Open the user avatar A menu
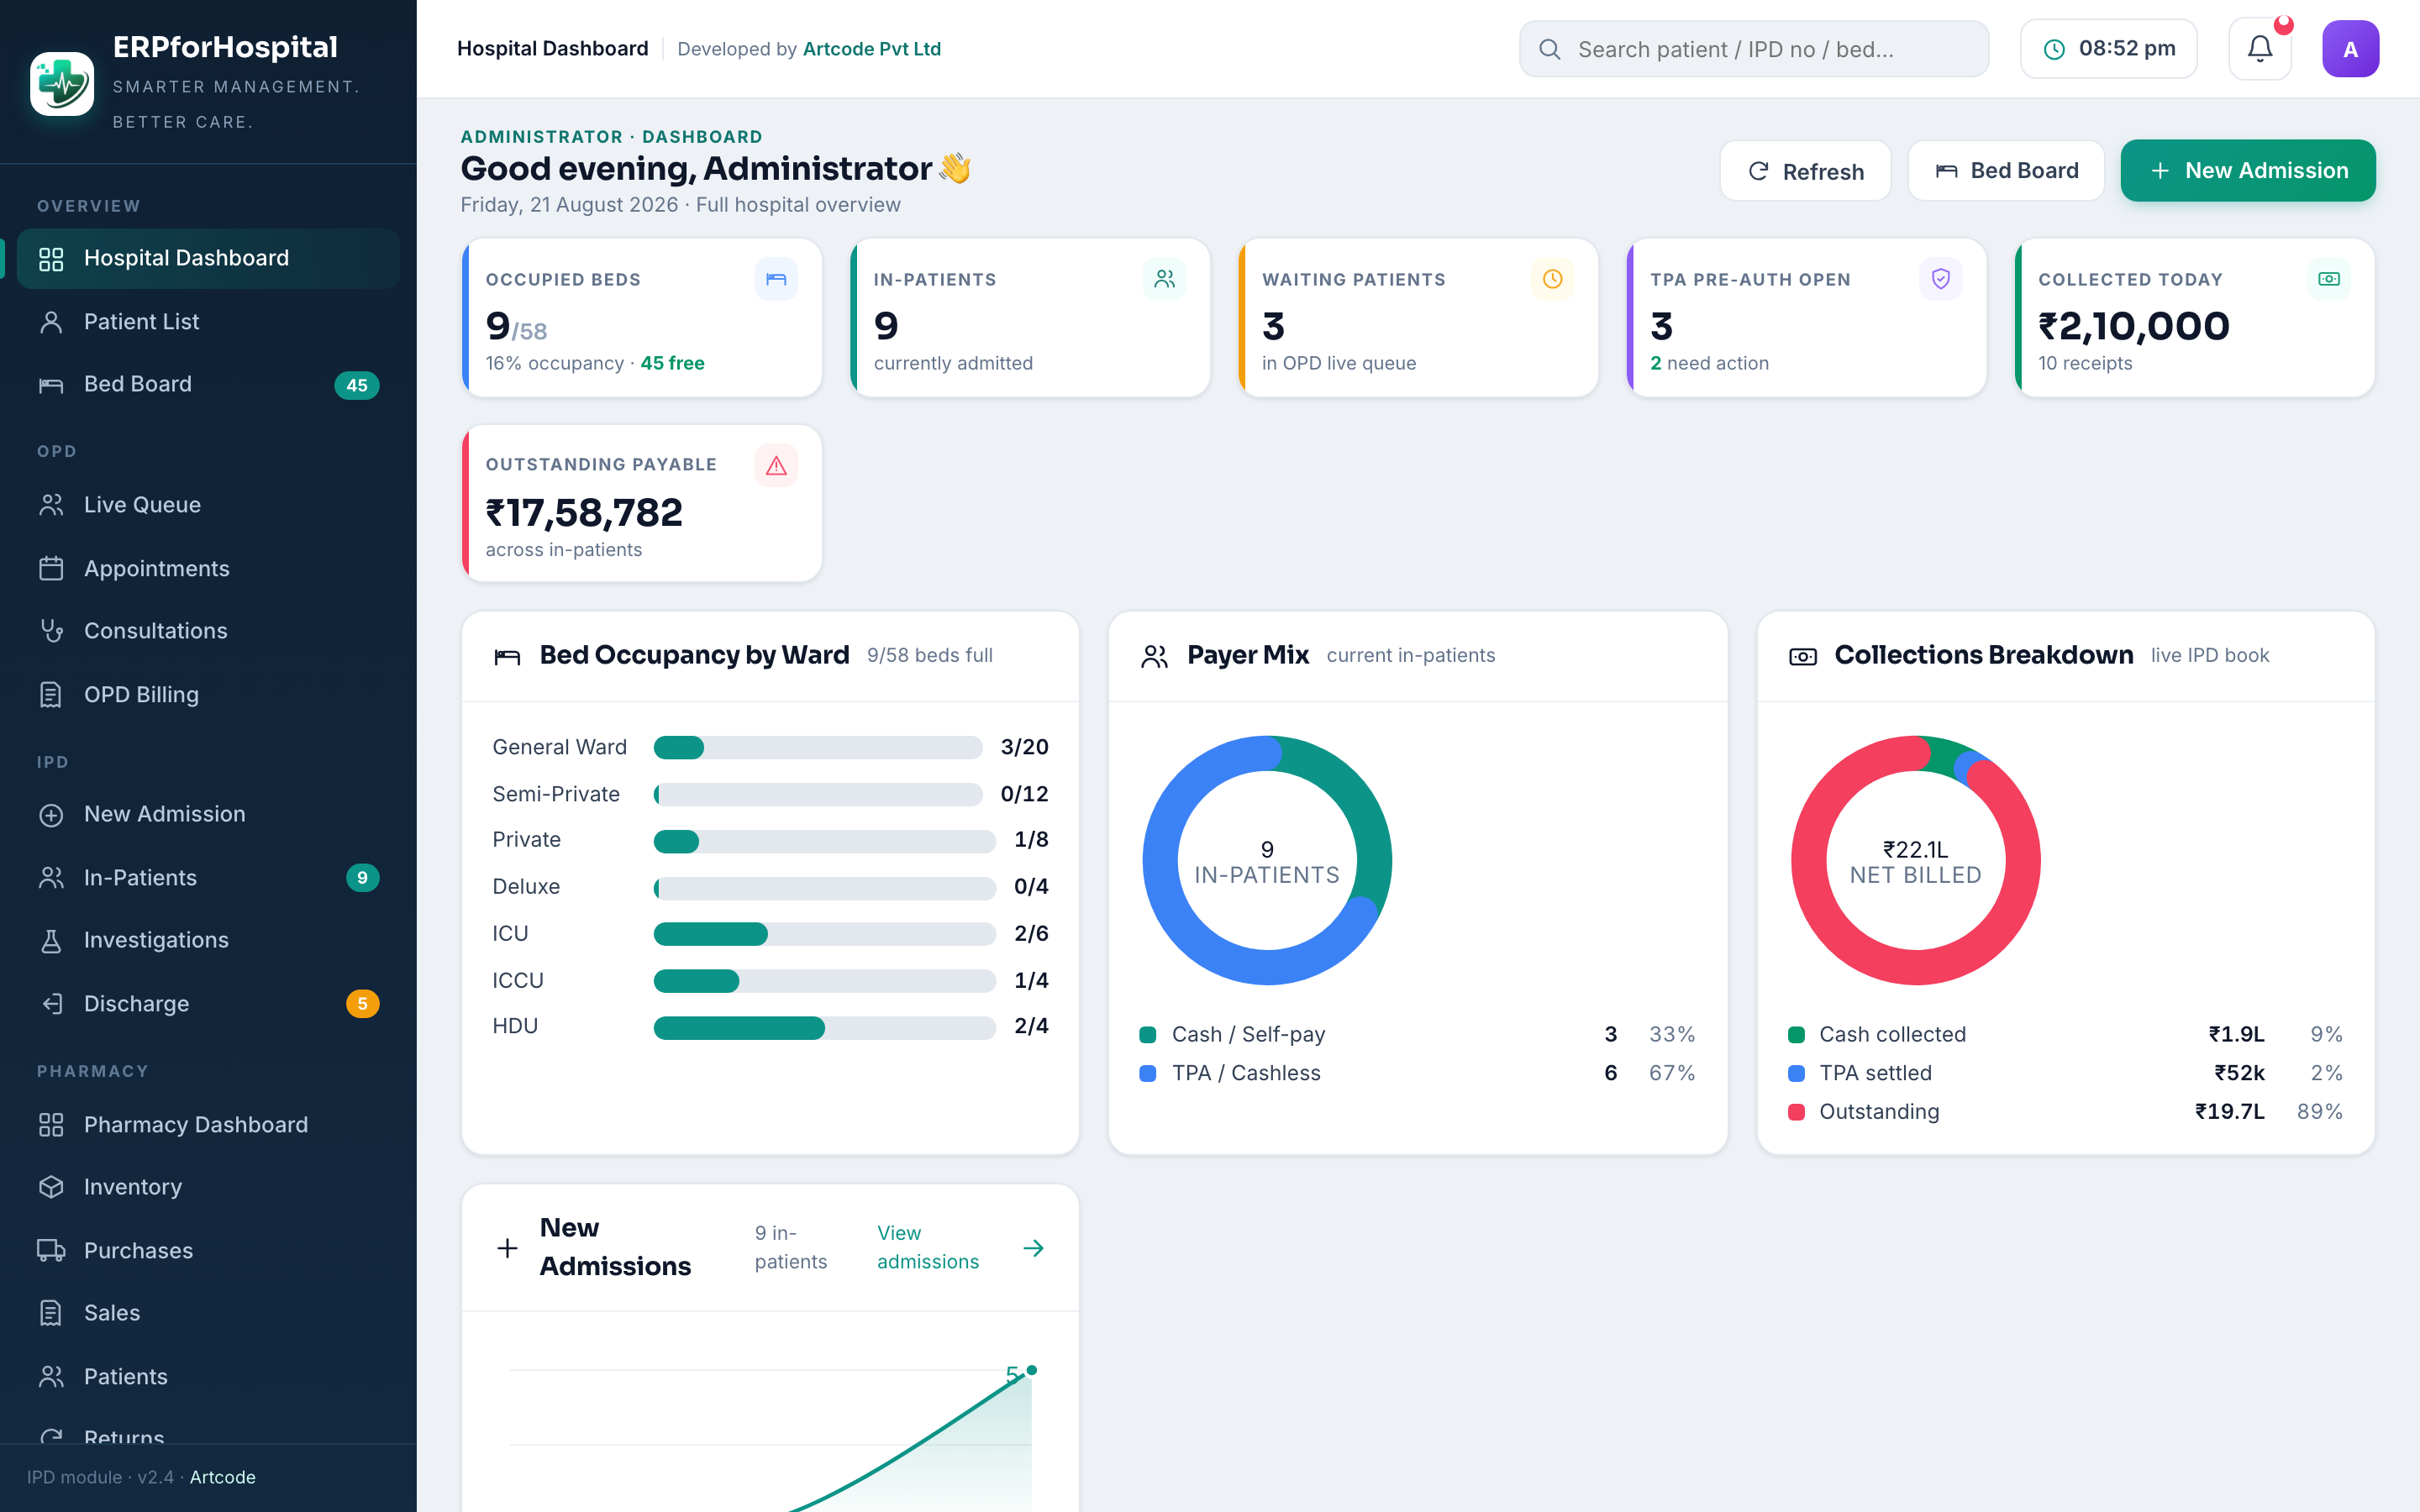 tap(2350, 49)
